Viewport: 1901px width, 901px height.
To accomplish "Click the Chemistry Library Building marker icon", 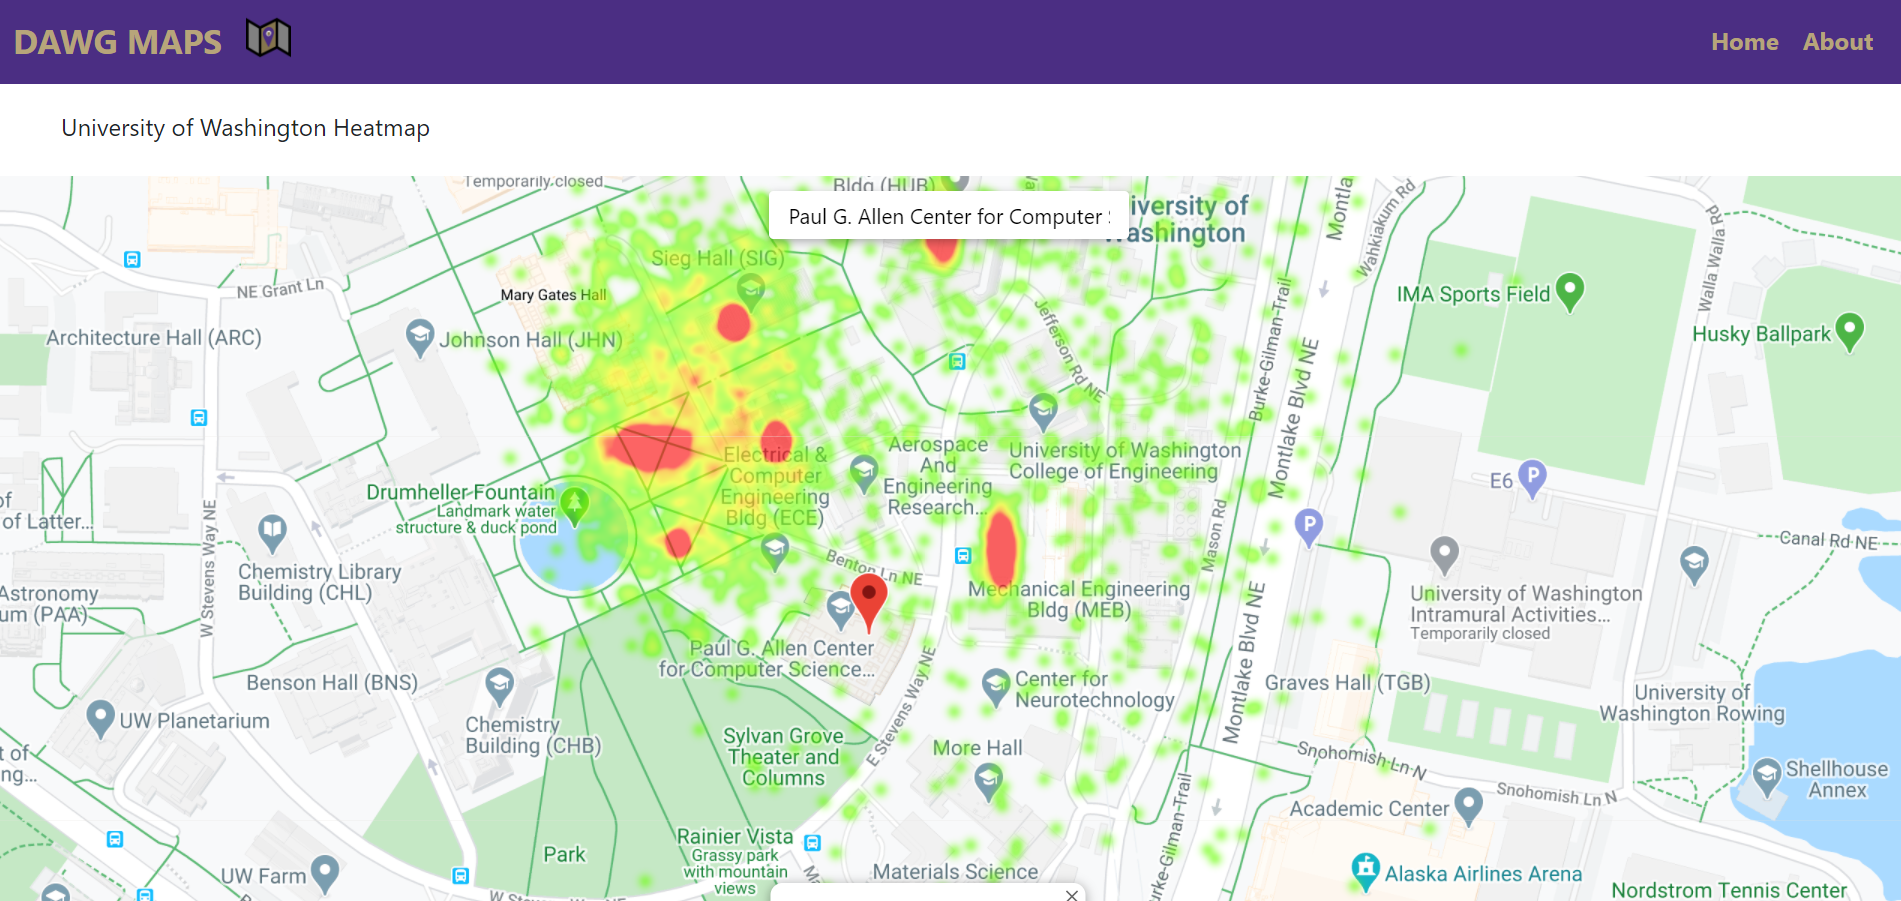I will (x=272, y=534).
